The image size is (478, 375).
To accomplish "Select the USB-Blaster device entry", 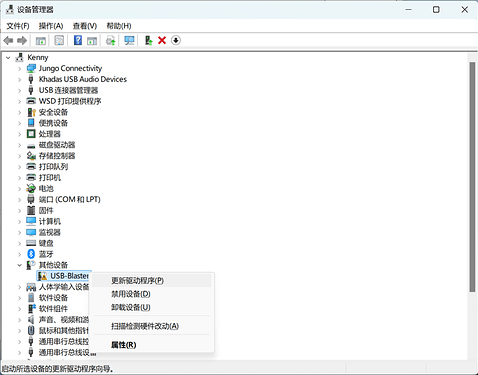I will pos(63,276).
